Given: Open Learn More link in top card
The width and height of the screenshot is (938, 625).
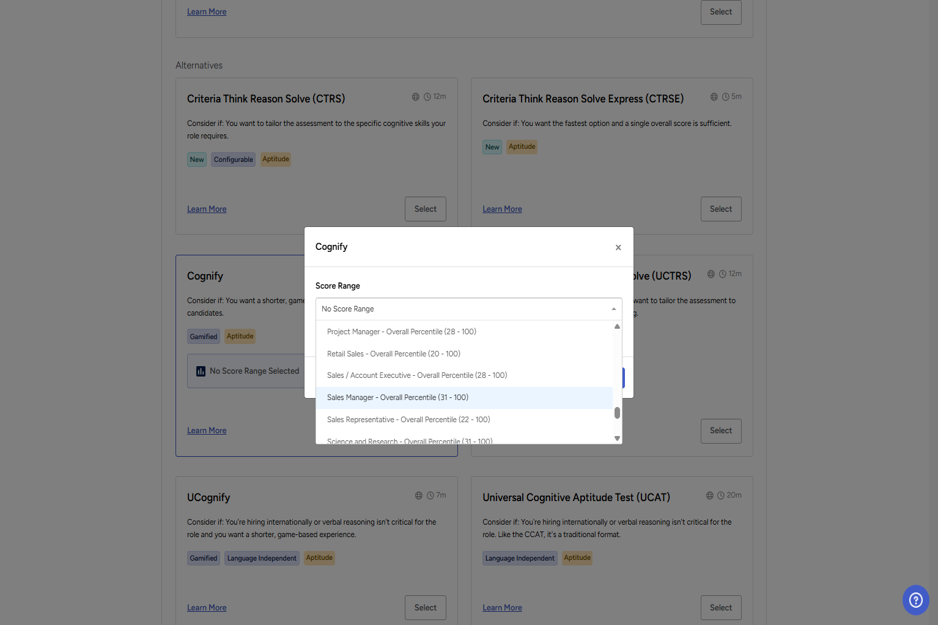Looking at the screenshot, I should [206, 11].
